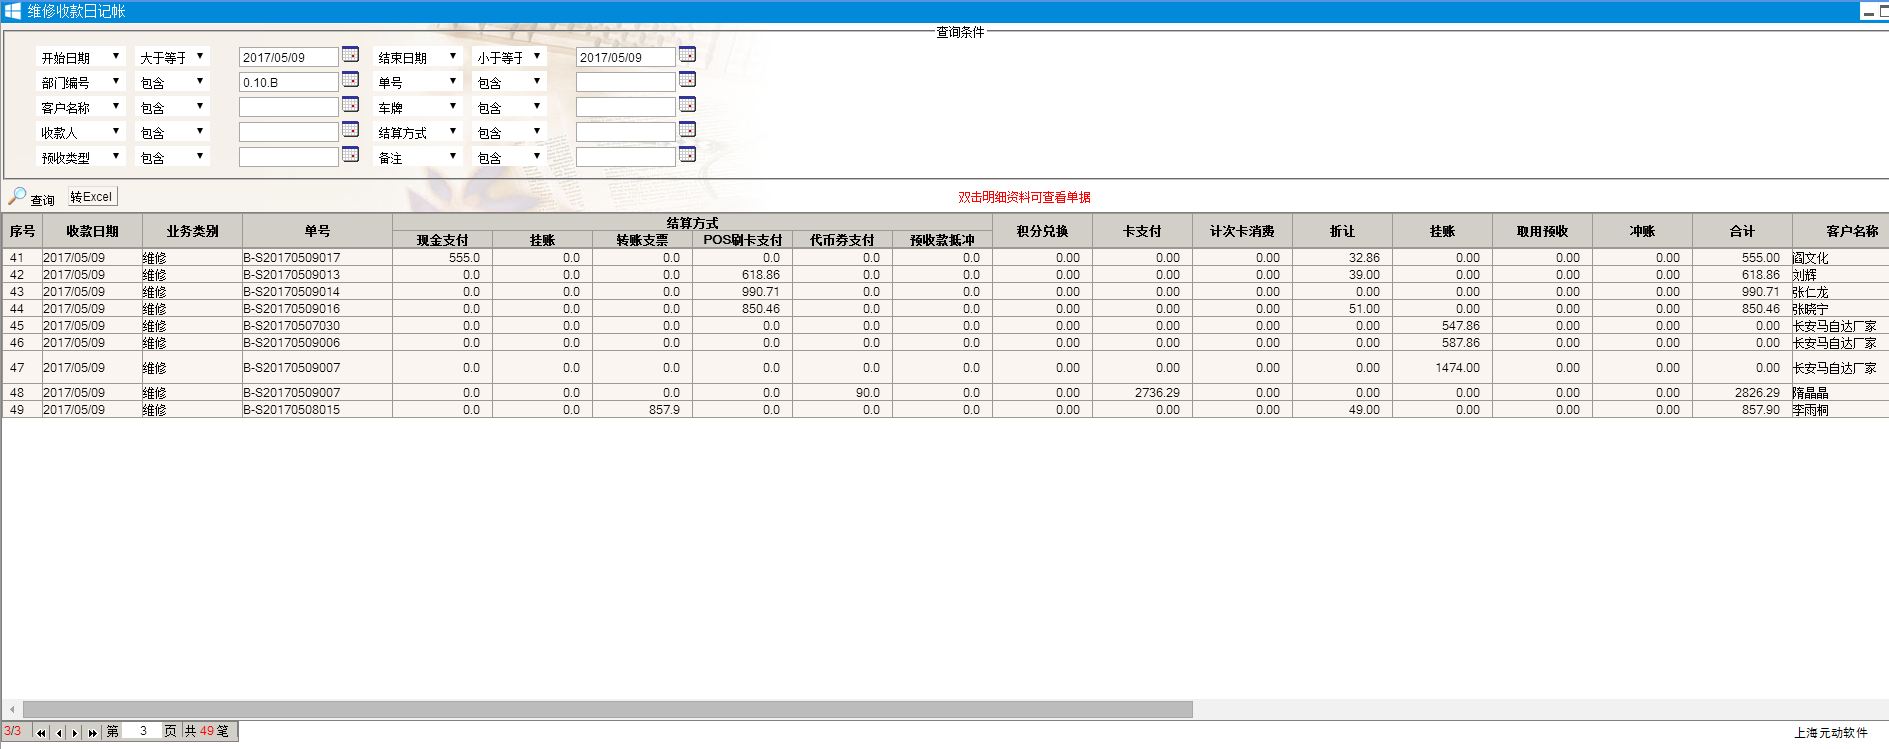
Task: Go to the previous page arrow
Action: (59, 733)
